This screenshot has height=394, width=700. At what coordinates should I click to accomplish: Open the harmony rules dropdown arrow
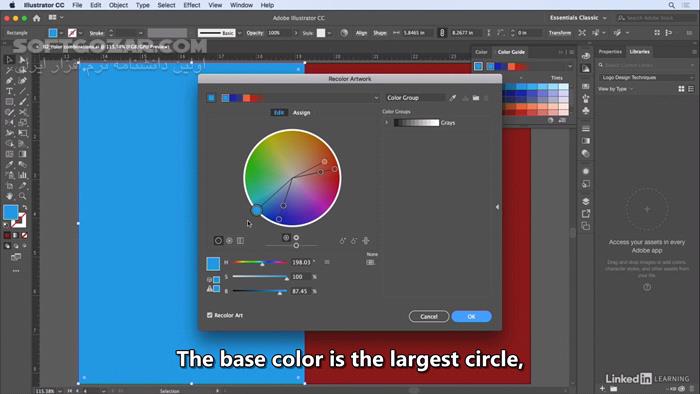pyautogui.click(x=376, y=98)
